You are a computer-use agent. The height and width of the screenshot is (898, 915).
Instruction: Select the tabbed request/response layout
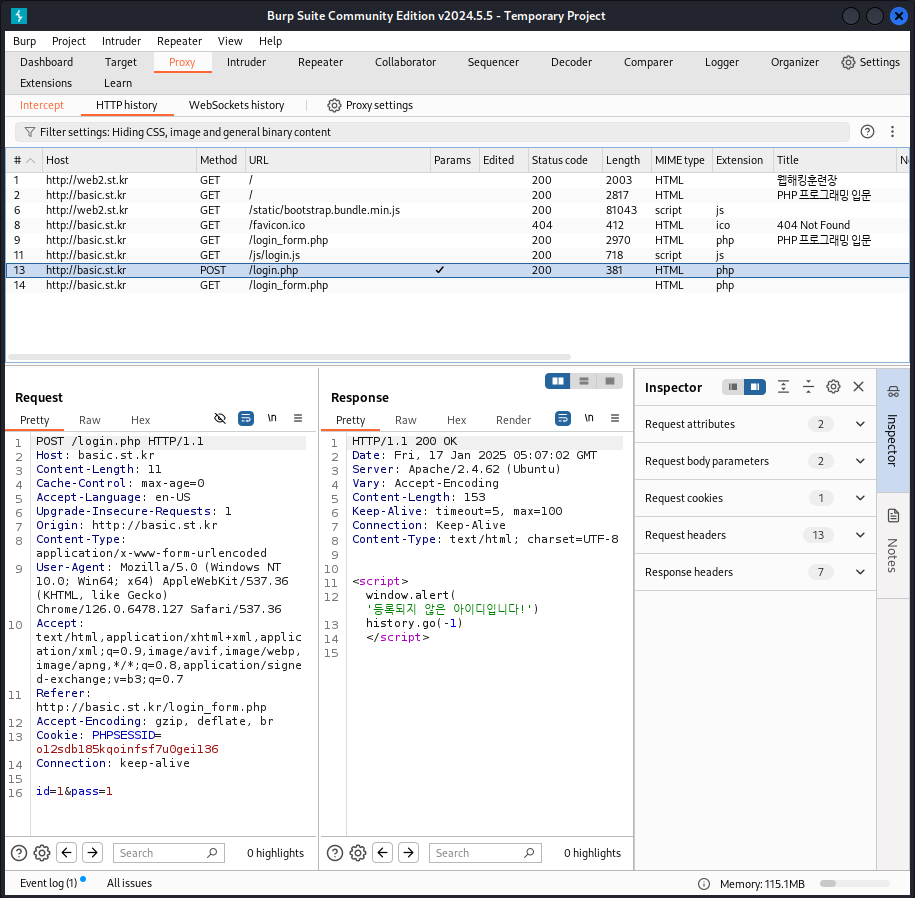610,381
